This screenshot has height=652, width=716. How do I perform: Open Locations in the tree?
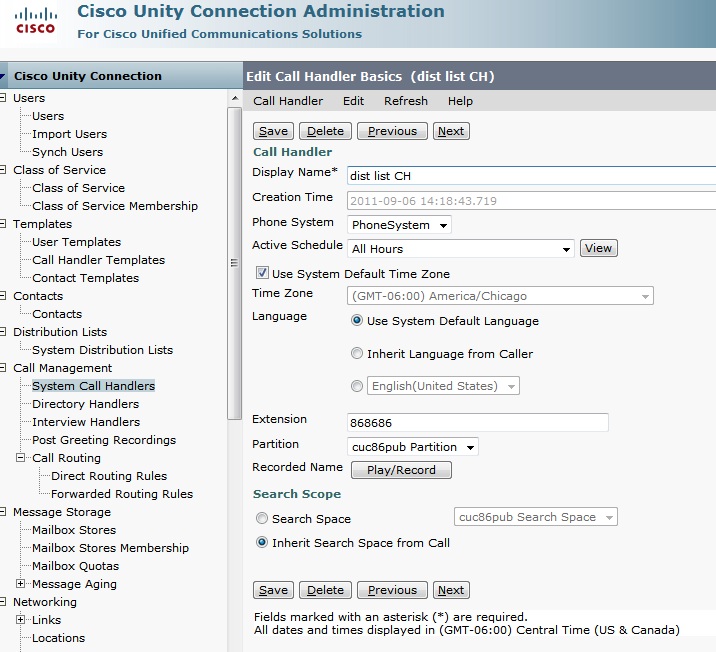(x=58, y=638)
